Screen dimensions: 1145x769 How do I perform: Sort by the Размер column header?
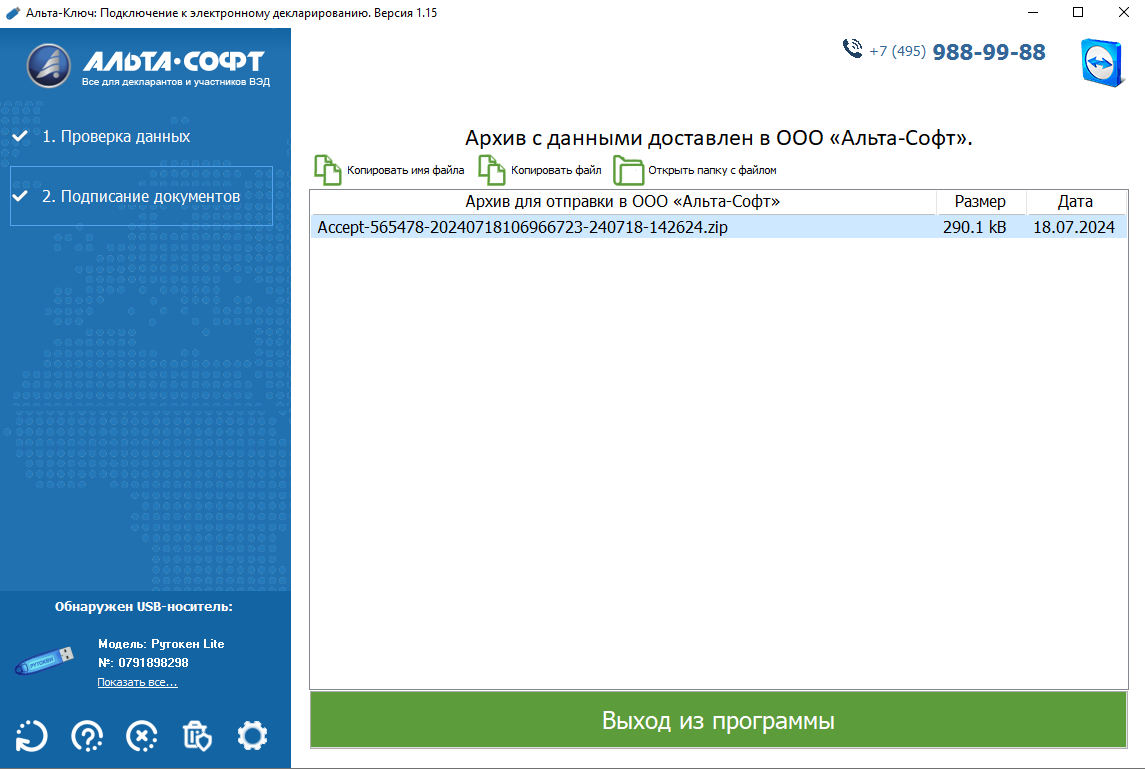click(x=980, y=202)
